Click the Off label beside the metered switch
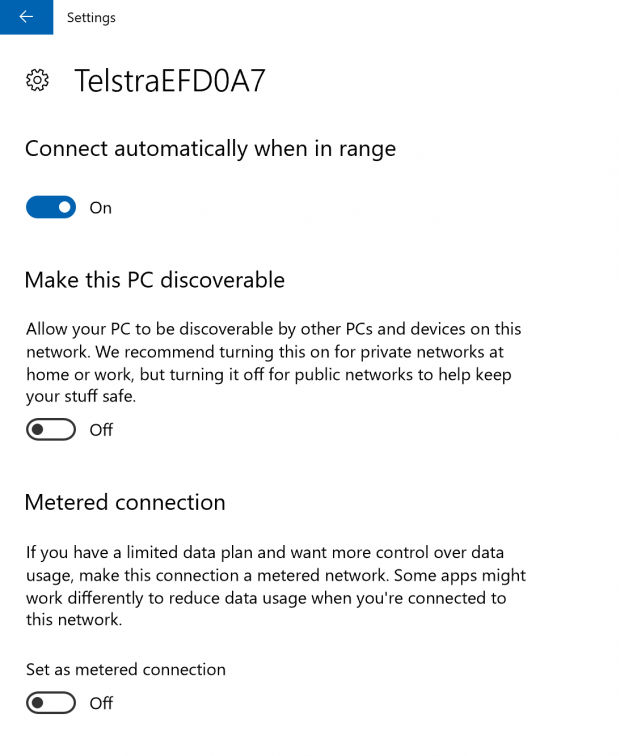 101,703
